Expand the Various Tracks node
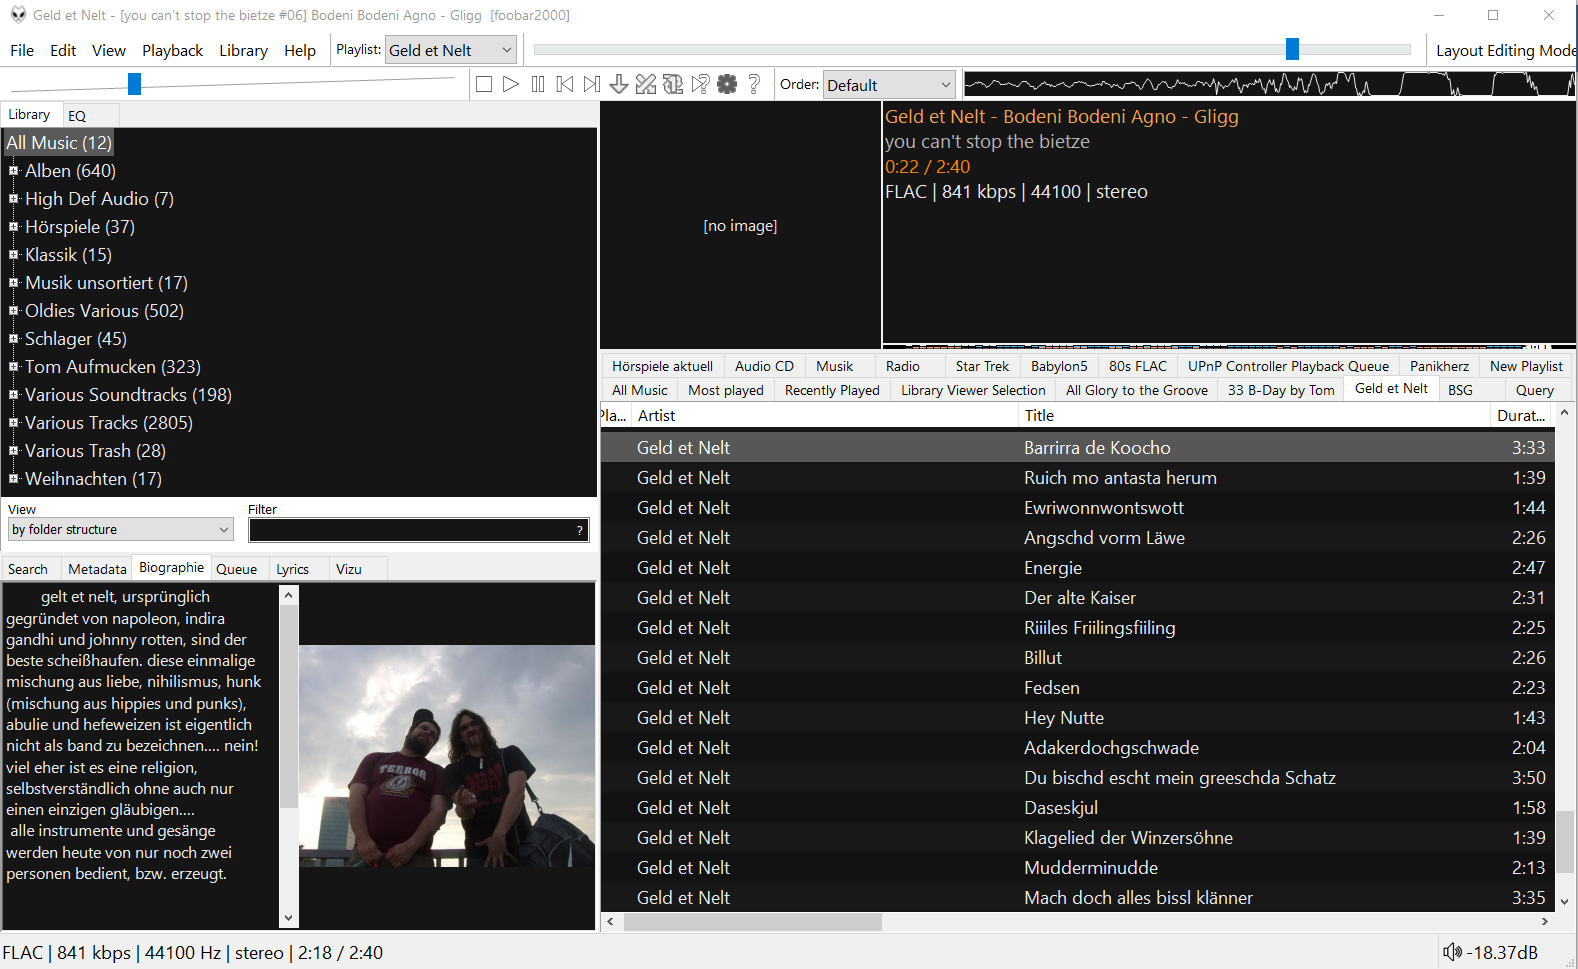 (x=14, y=423)
